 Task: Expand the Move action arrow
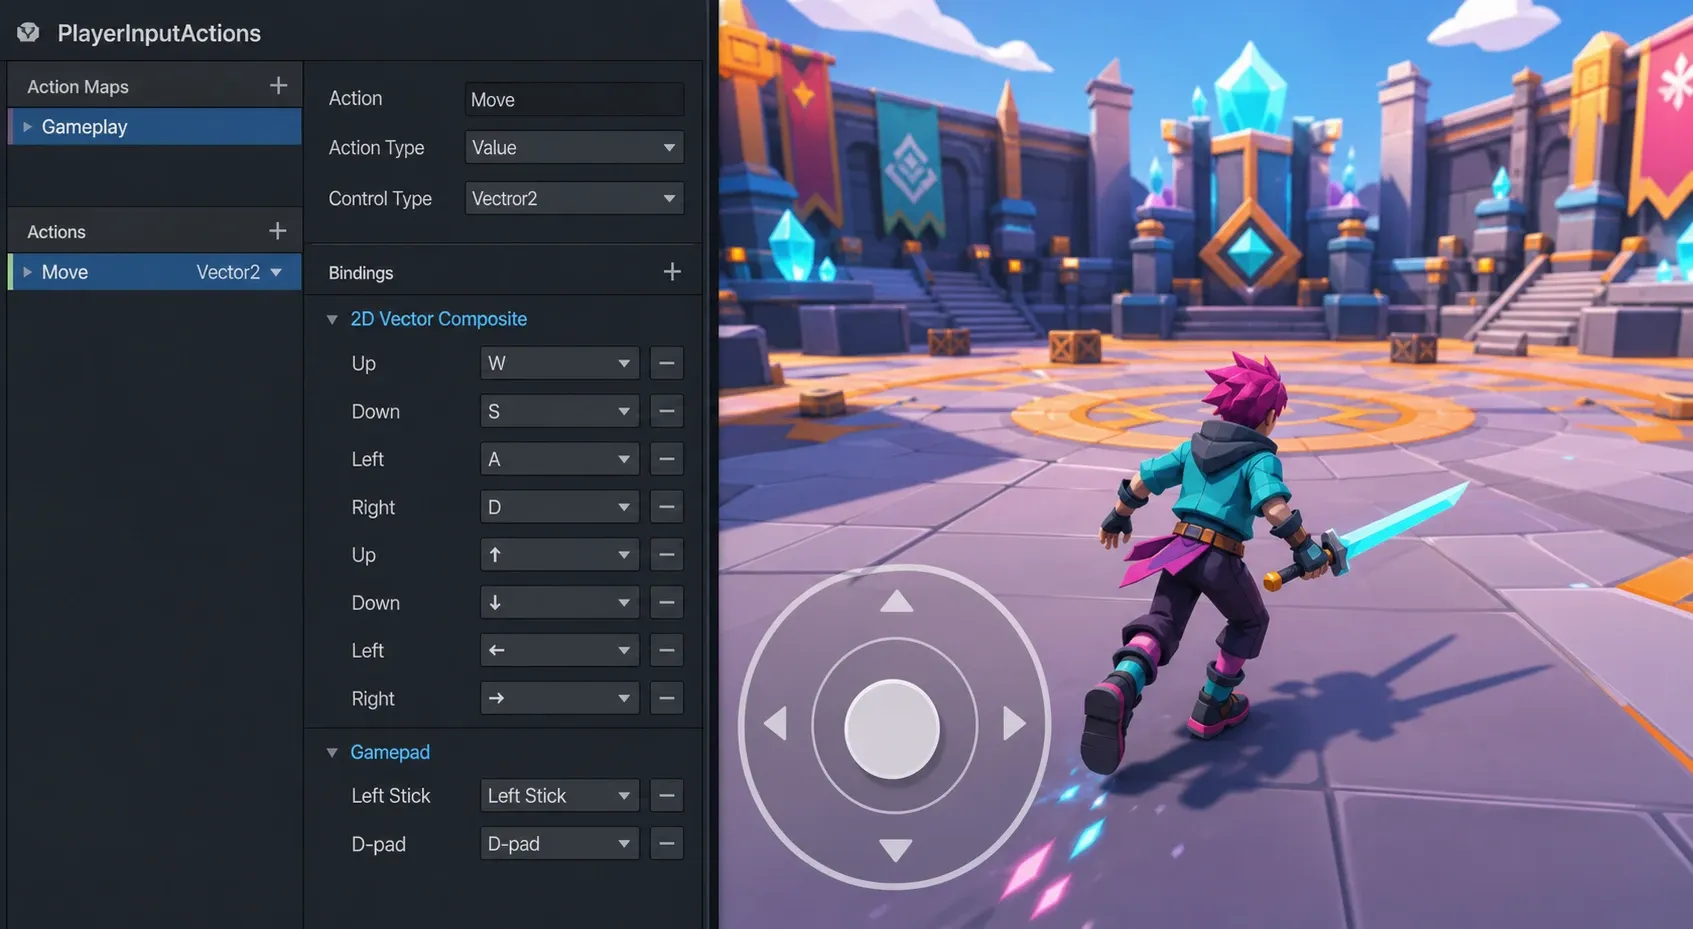pyautogui.click(x=27, y=272)
